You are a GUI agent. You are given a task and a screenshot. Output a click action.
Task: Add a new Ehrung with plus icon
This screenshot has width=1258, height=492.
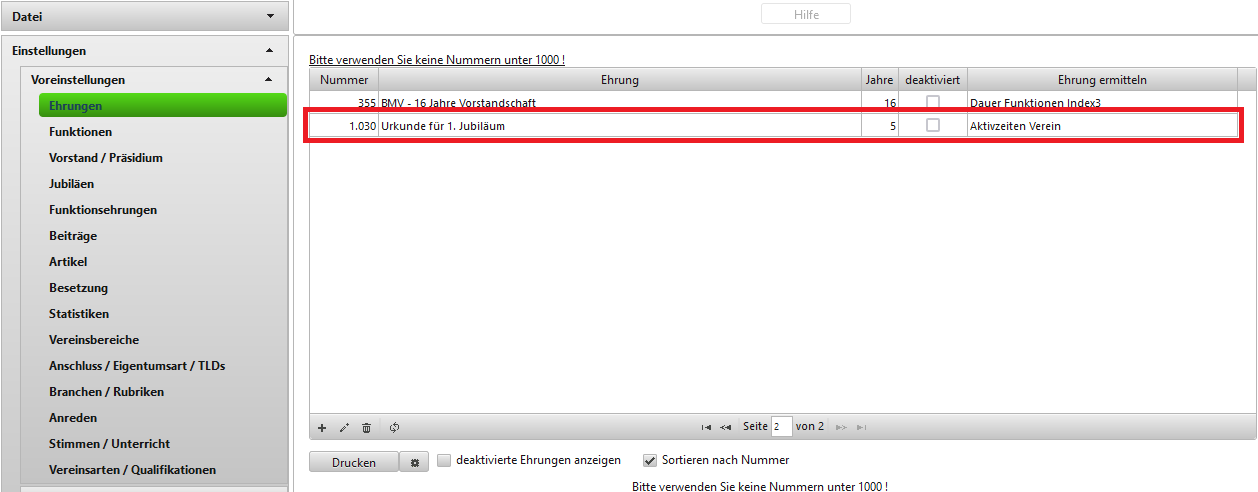(x=322, y=427)
